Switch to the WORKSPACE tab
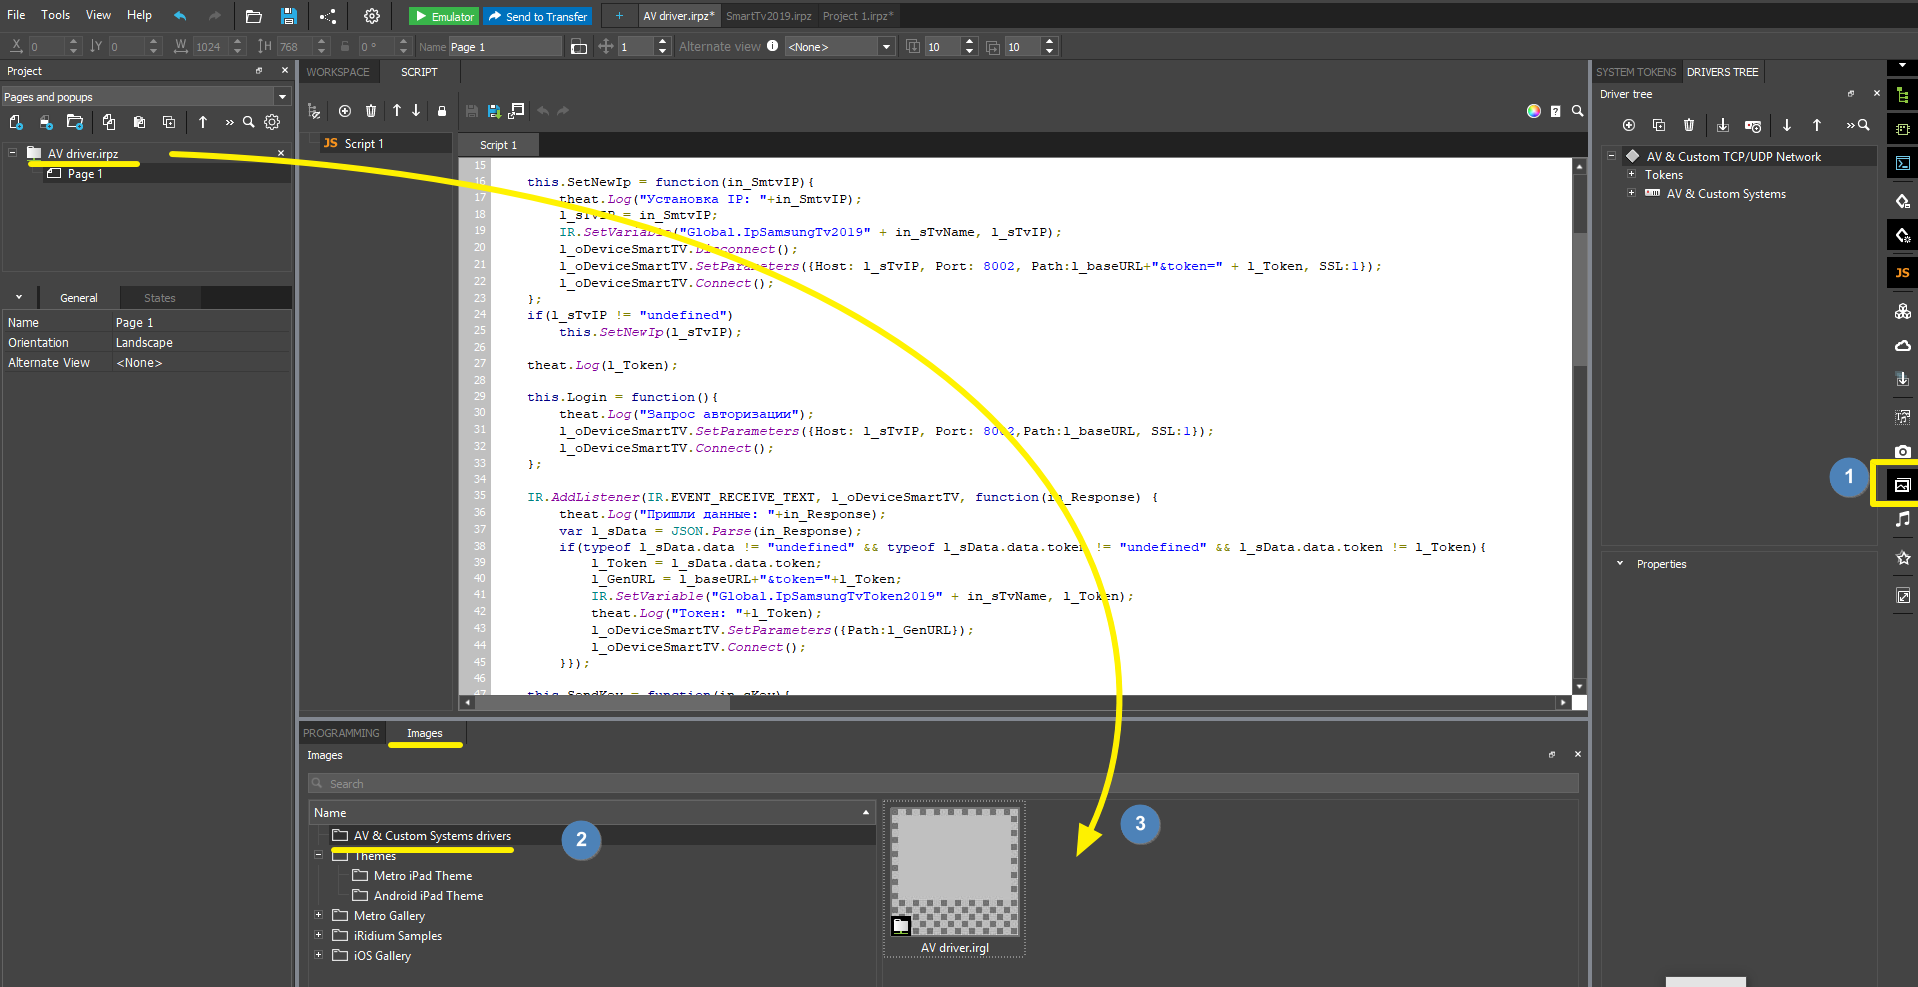 pos(338,72)
